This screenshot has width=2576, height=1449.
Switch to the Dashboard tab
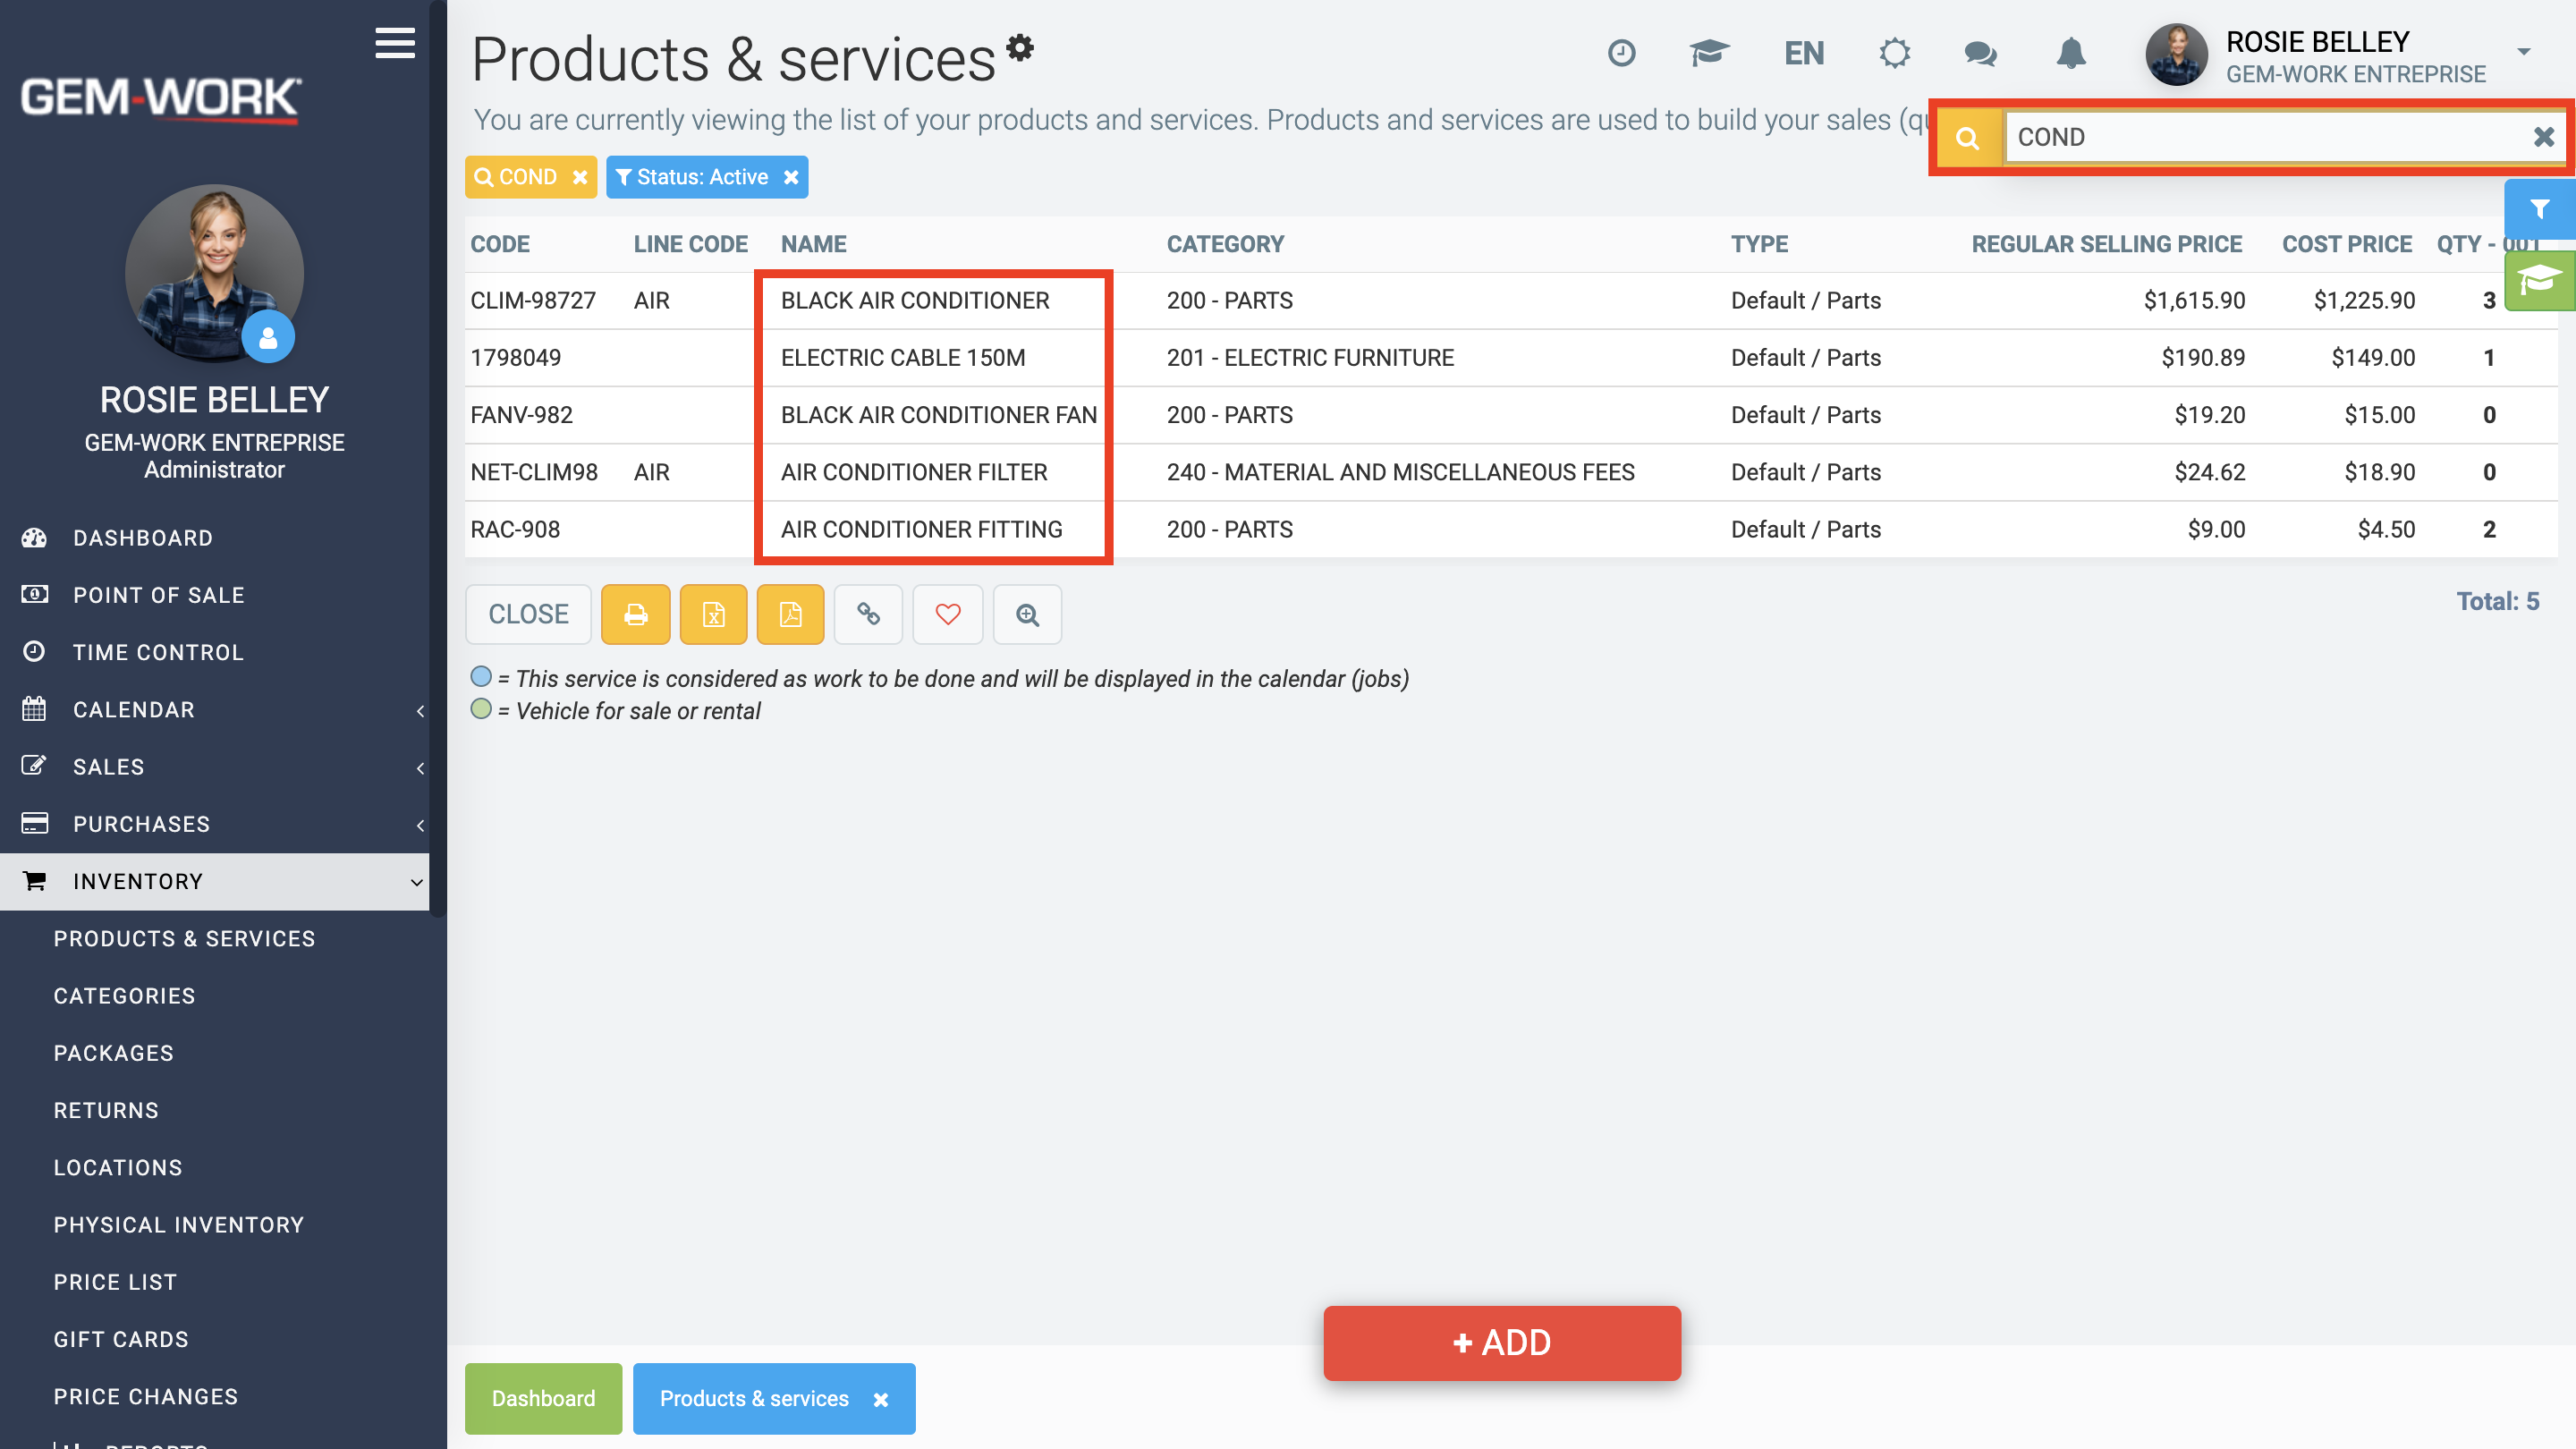coord(543,1398)
